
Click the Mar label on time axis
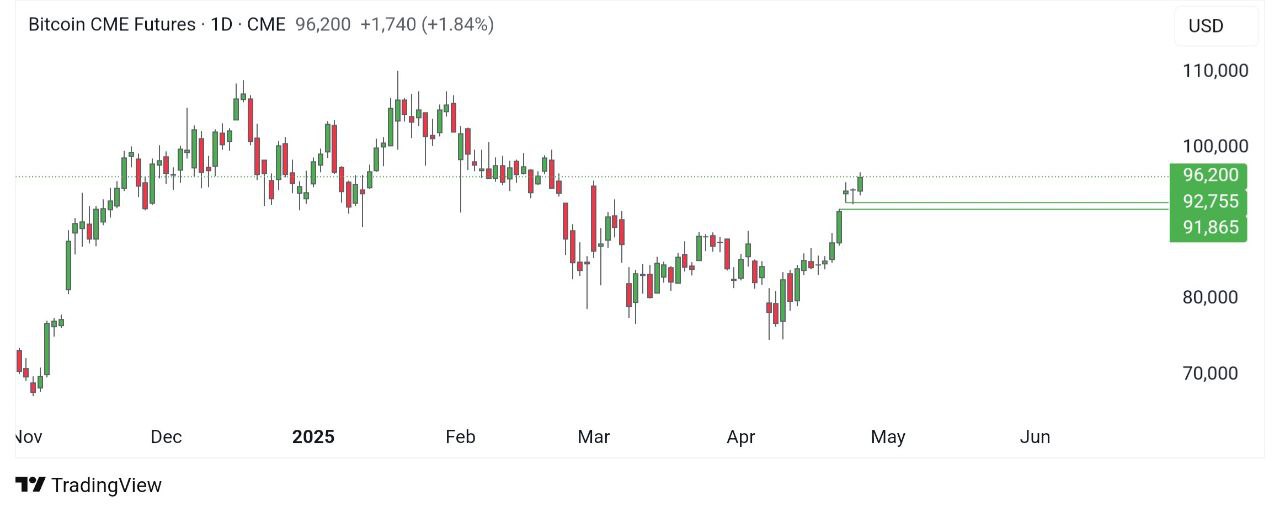(x=594, y=437)
